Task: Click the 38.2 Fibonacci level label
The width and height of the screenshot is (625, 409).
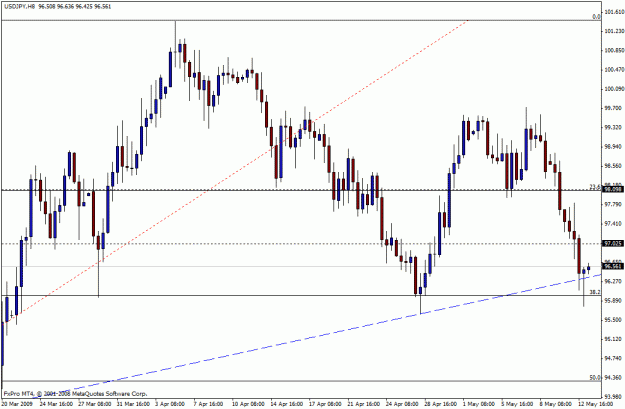Action: 595,292
